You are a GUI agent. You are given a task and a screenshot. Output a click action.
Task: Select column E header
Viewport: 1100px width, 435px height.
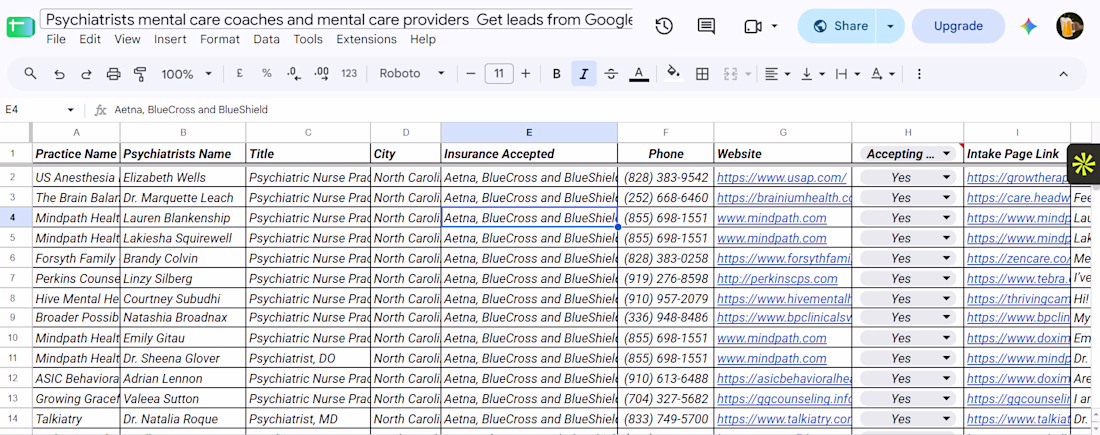pos(529,132)
